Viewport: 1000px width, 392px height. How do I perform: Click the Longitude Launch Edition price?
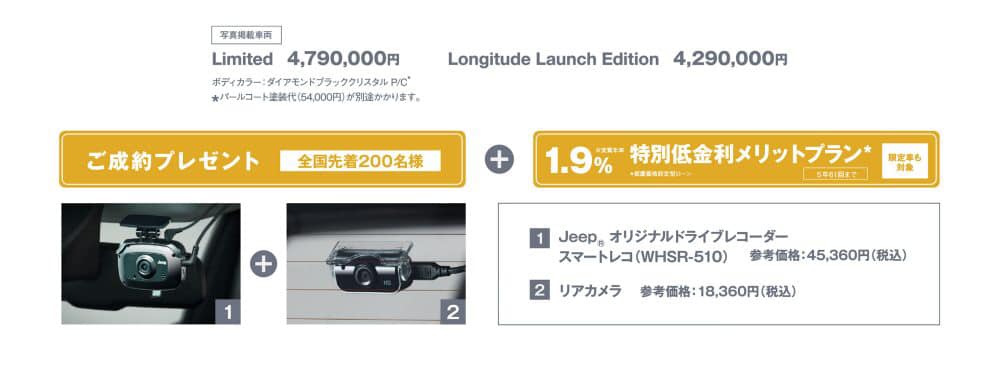pos(617,59)
